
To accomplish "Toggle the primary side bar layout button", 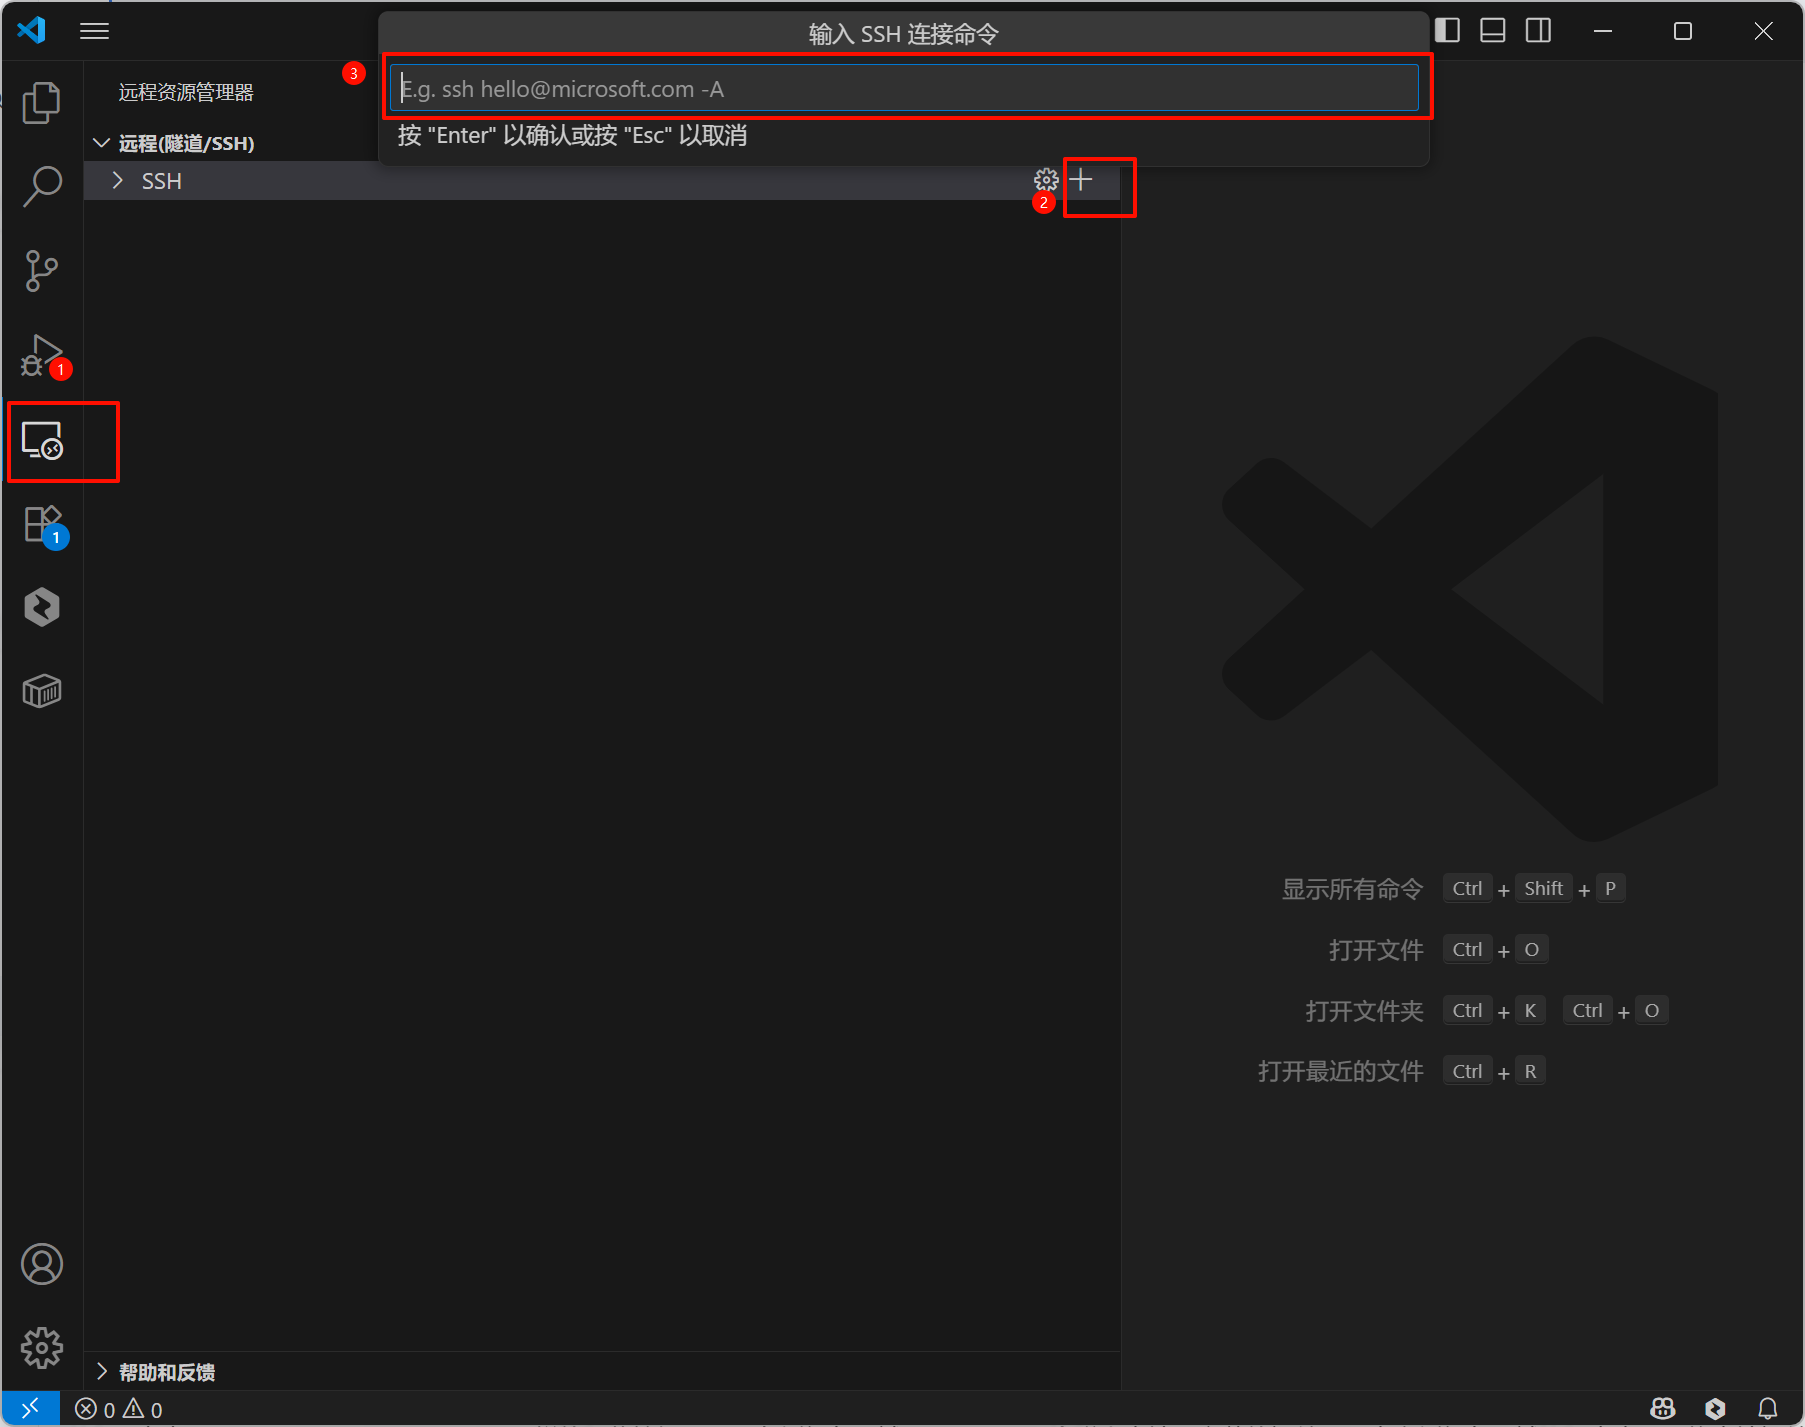I will pos(1447,31).
